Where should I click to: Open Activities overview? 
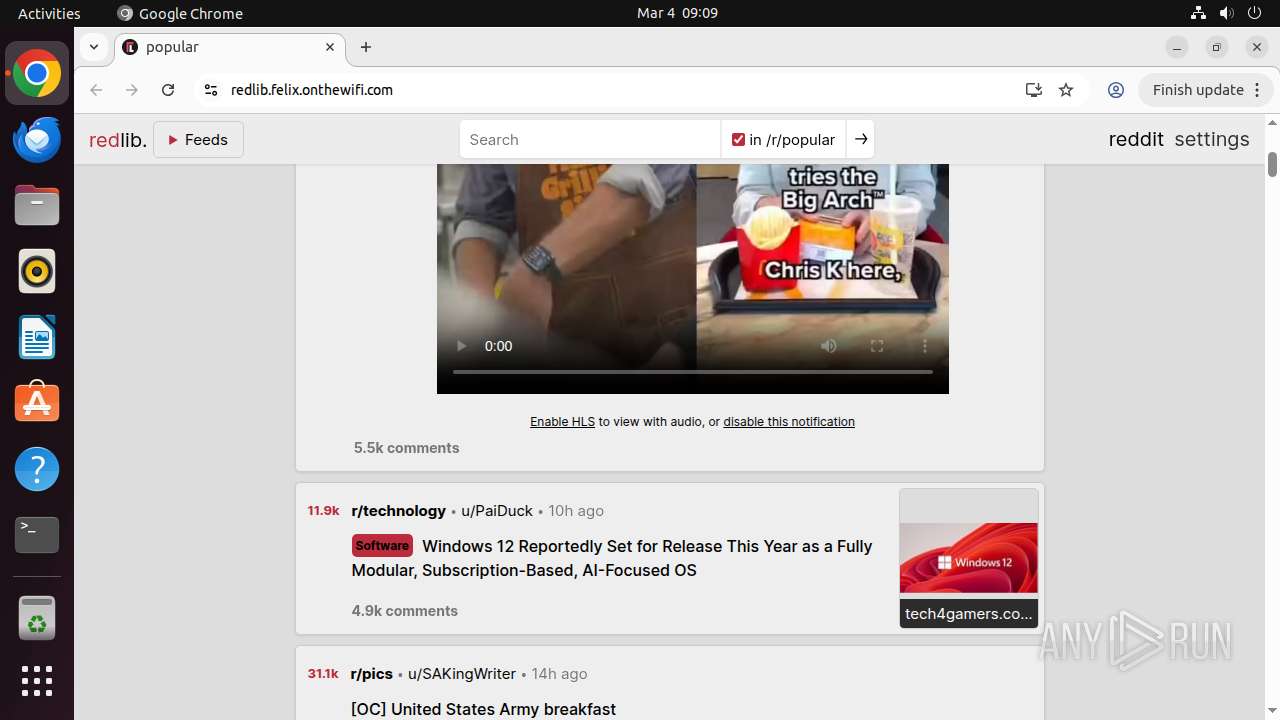[49, 13]
